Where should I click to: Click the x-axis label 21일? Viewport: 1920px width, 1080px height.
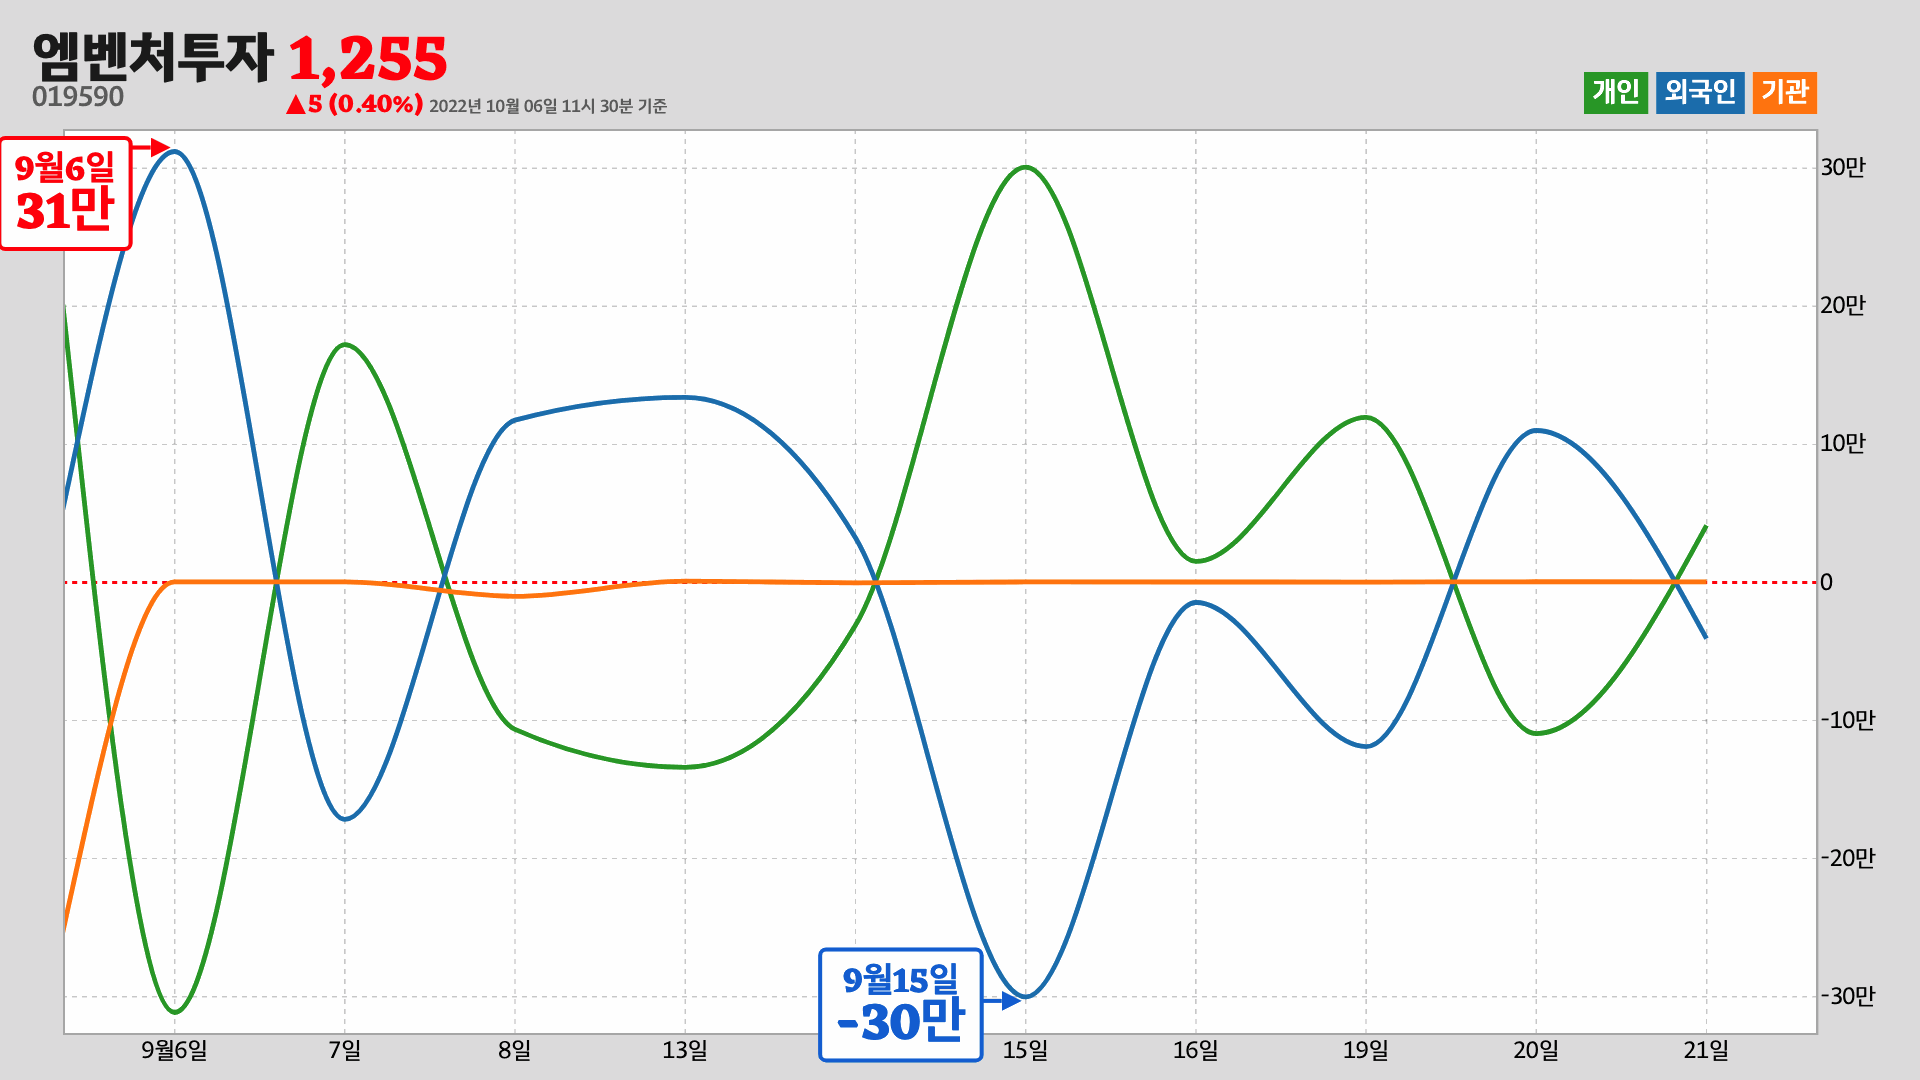coord(1706,1050)
